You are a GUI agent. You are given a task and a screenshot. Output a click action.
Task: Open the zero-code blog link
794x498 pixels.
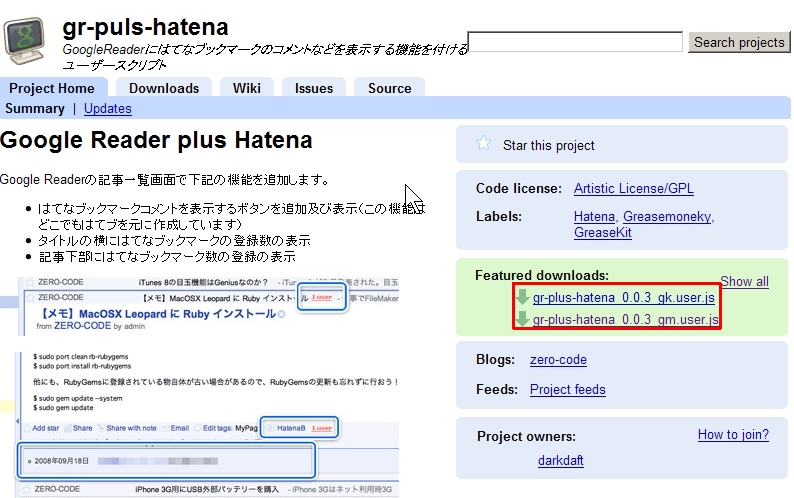tap(558, 360)
